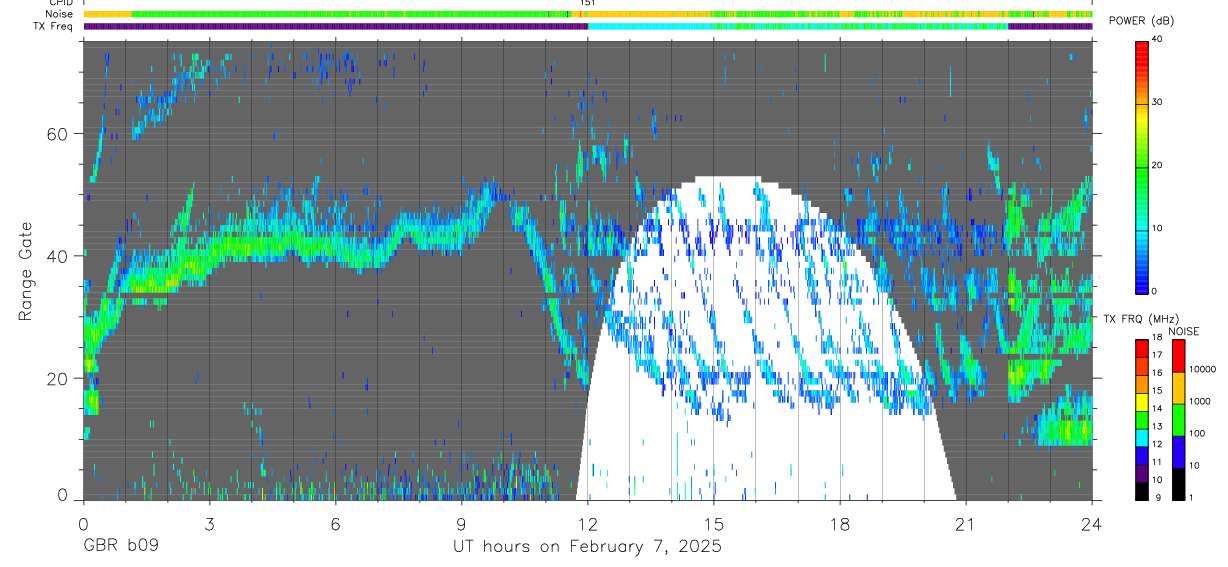Image resolution: width=1228 pixels, height=567 pixels.
Task: Select the 17 MHz tick label
Action: click(x=1157, y=355)
